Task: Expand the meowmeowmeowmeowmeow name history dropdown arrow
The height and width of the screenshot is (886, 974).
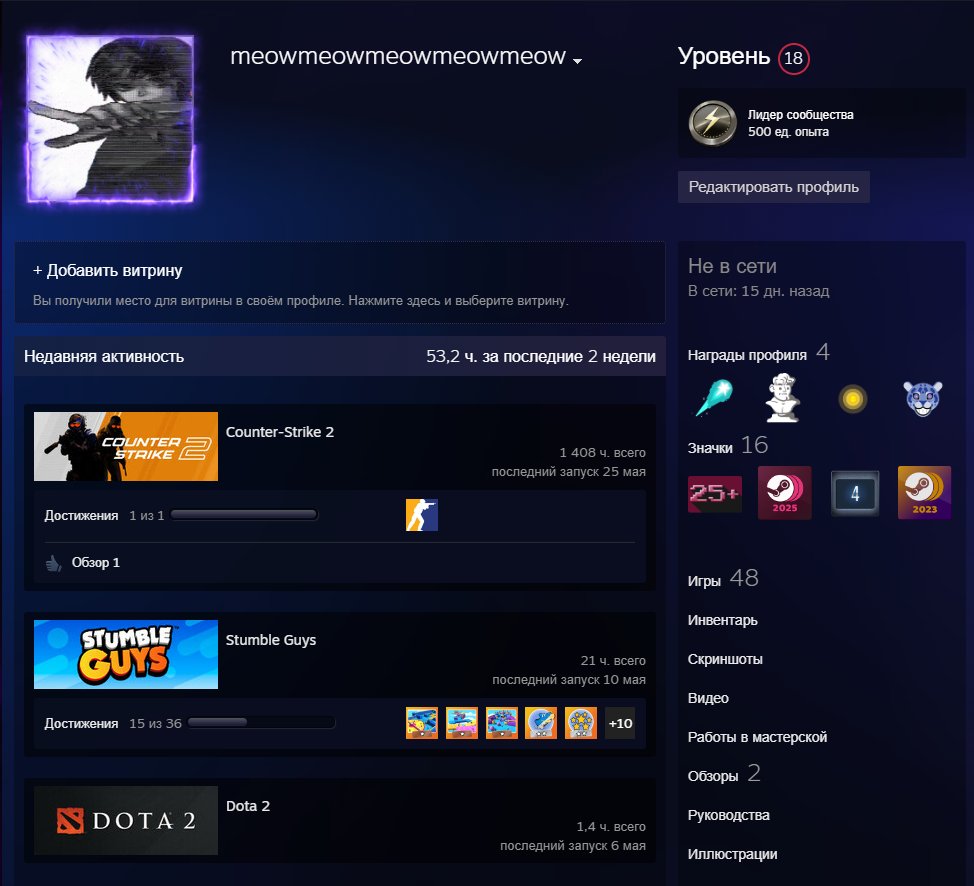Action: click(578, 61)
